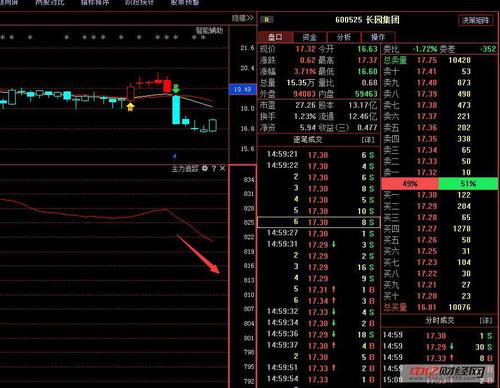Click the green sell arrow above the candlestick
The width and height of the screenshot is (500, 388).
(176, 89)
